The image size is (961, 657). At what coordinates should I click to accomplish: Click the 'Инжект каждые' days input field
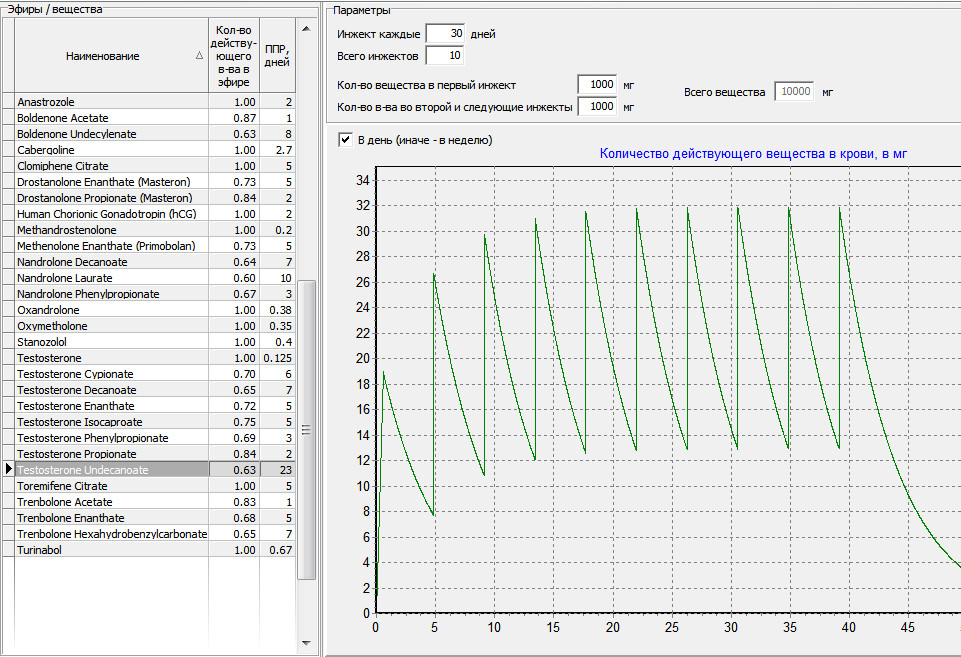[x=444, y=34]
